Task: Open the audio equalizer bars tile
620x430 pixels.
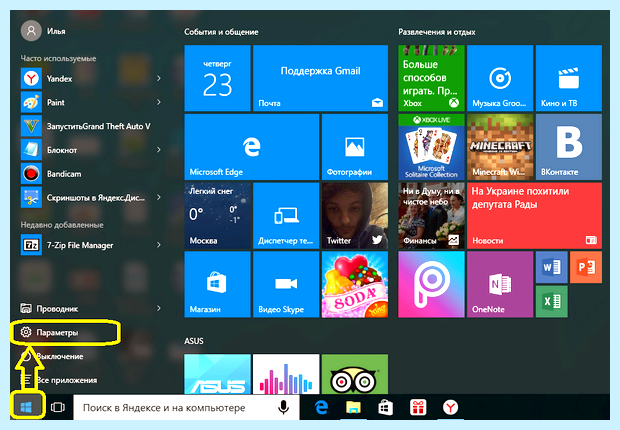Action: (x=286, y=374)
